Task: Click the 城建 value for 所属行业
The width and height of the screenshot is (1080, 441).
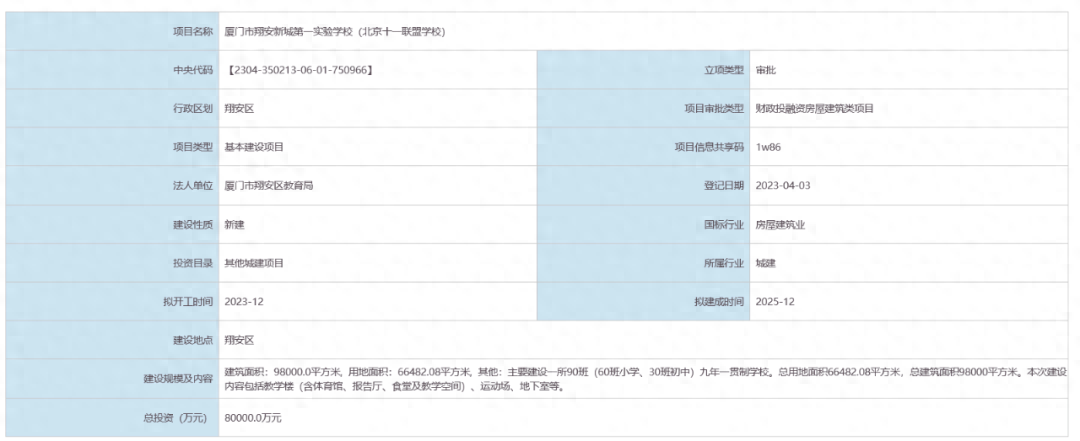Action: tap(765, 263)
